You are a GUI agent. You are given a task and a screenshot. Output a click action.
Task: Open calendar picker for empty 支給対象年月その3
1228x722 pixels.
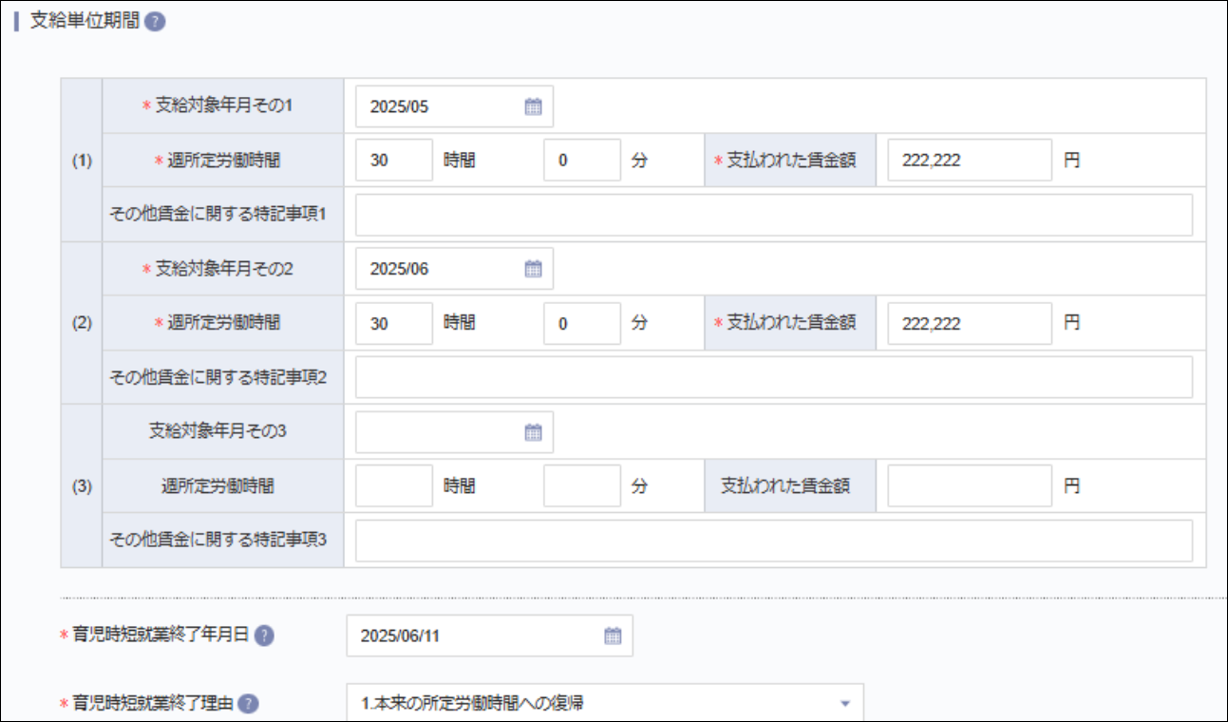pos(535,431)
